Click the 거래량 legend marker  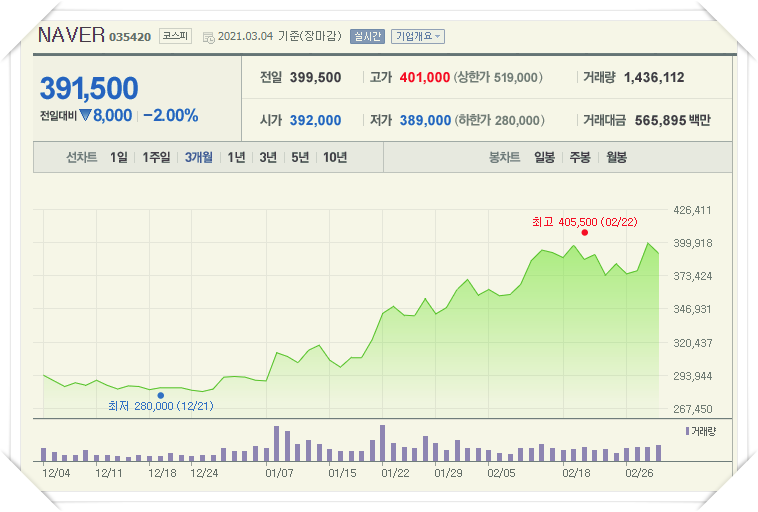click(687, 431)
